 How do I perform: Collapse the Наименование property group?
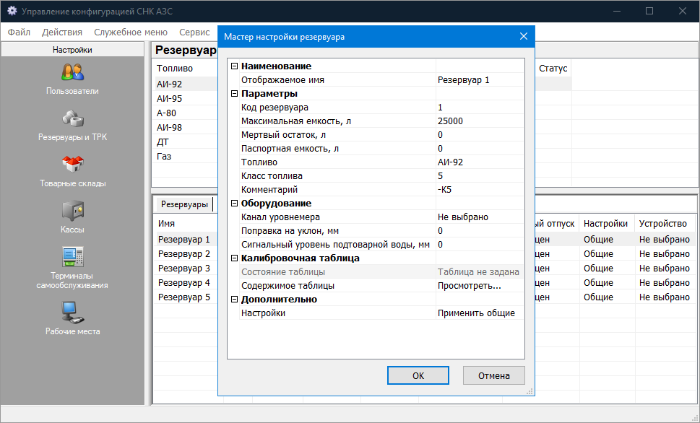click(x=234, y=66)
